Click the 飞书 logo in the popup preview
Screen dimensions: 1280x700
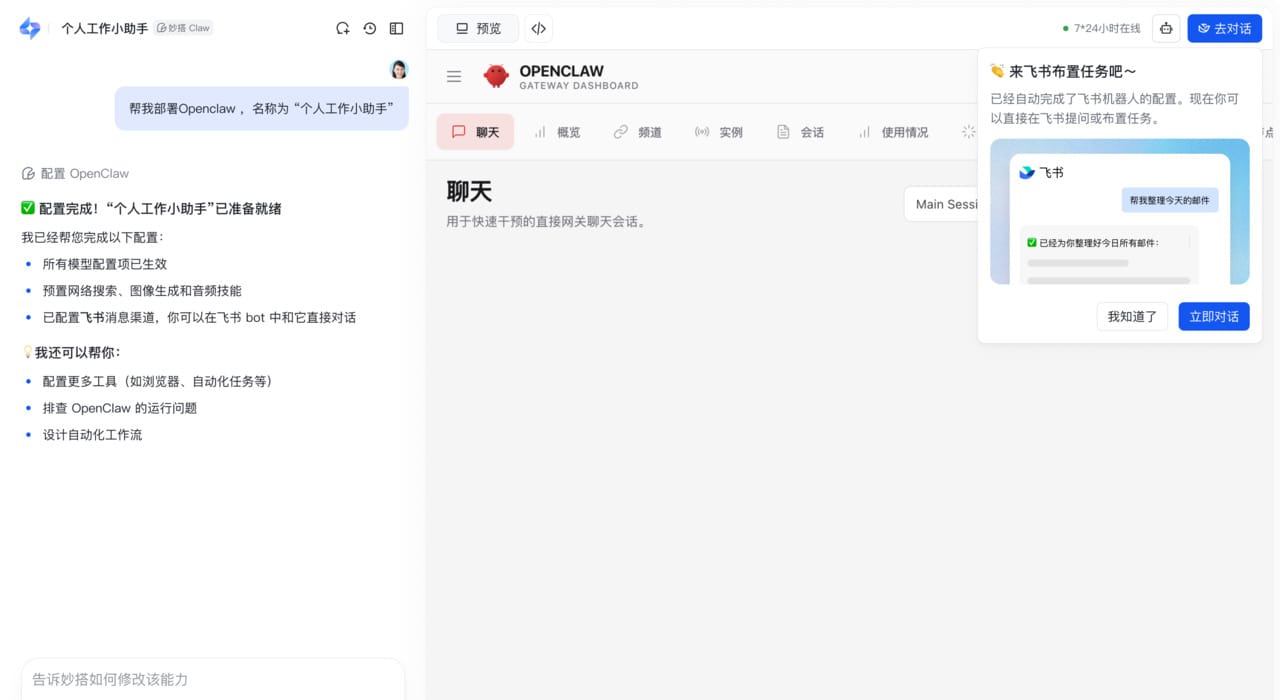1026,172
